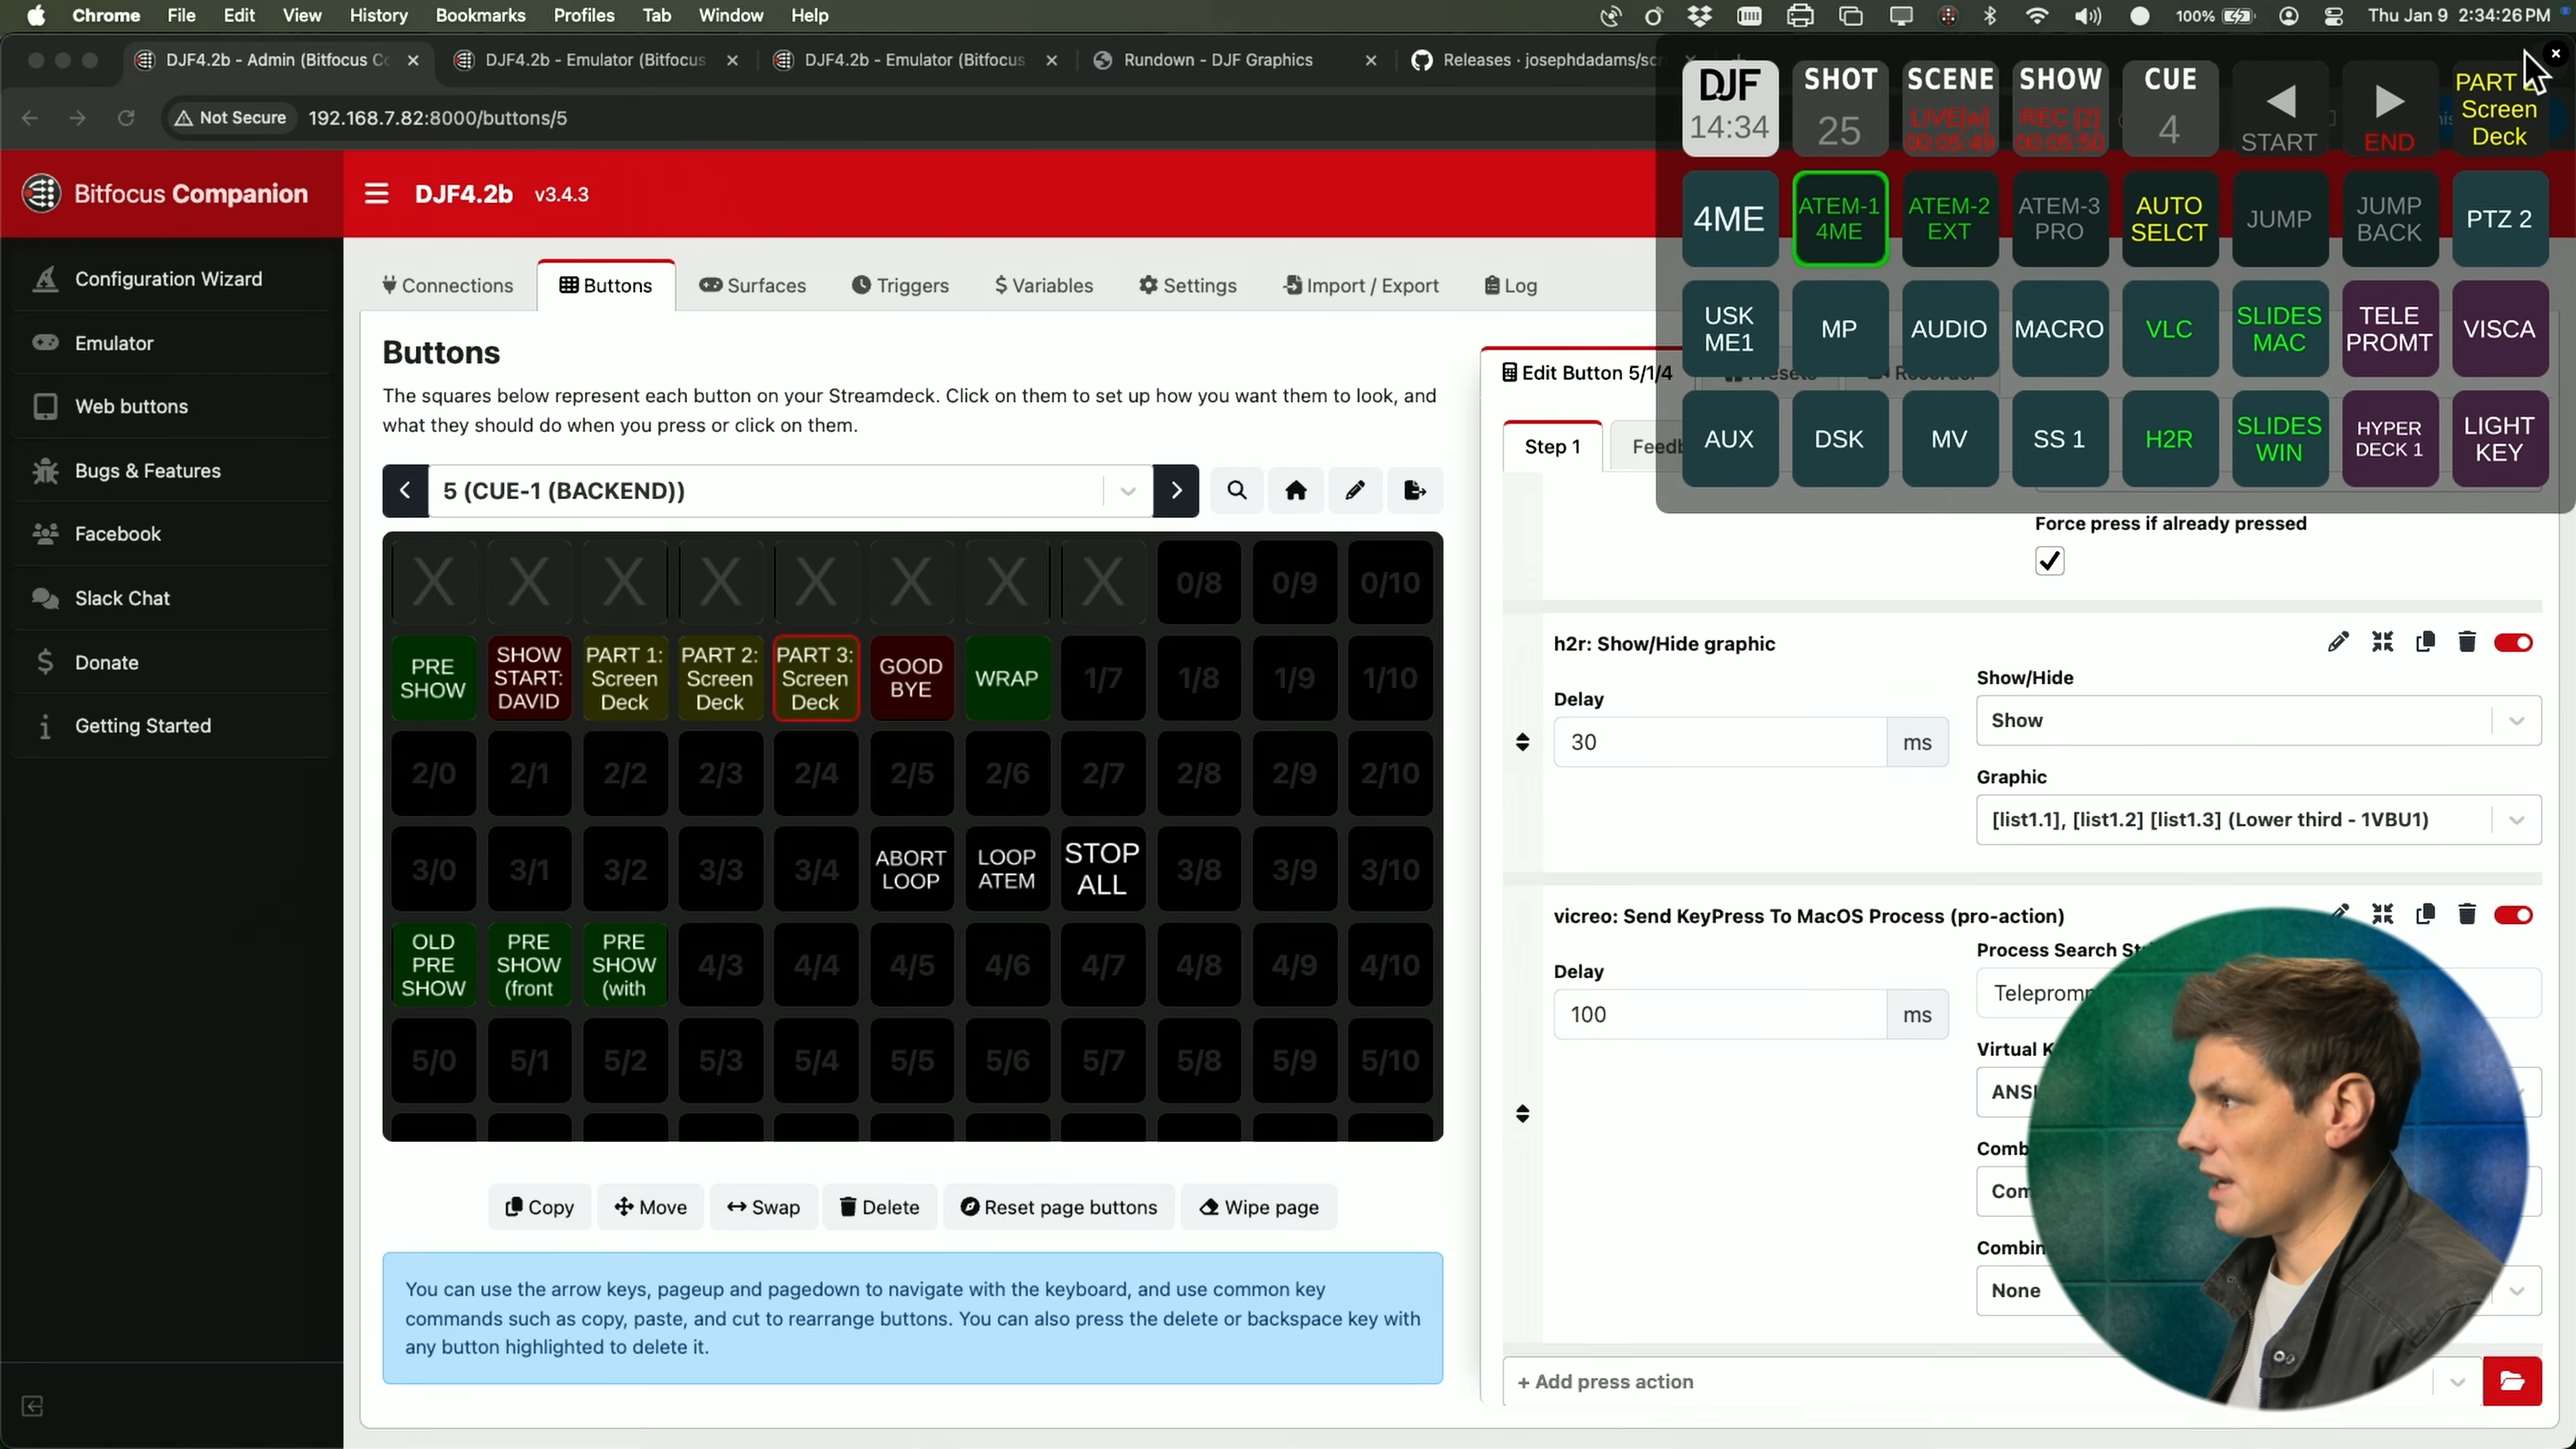Open Emulator from sidebar
Image resolution: width=2576 pixels, height=1449 pixels.
pos(172,343)
